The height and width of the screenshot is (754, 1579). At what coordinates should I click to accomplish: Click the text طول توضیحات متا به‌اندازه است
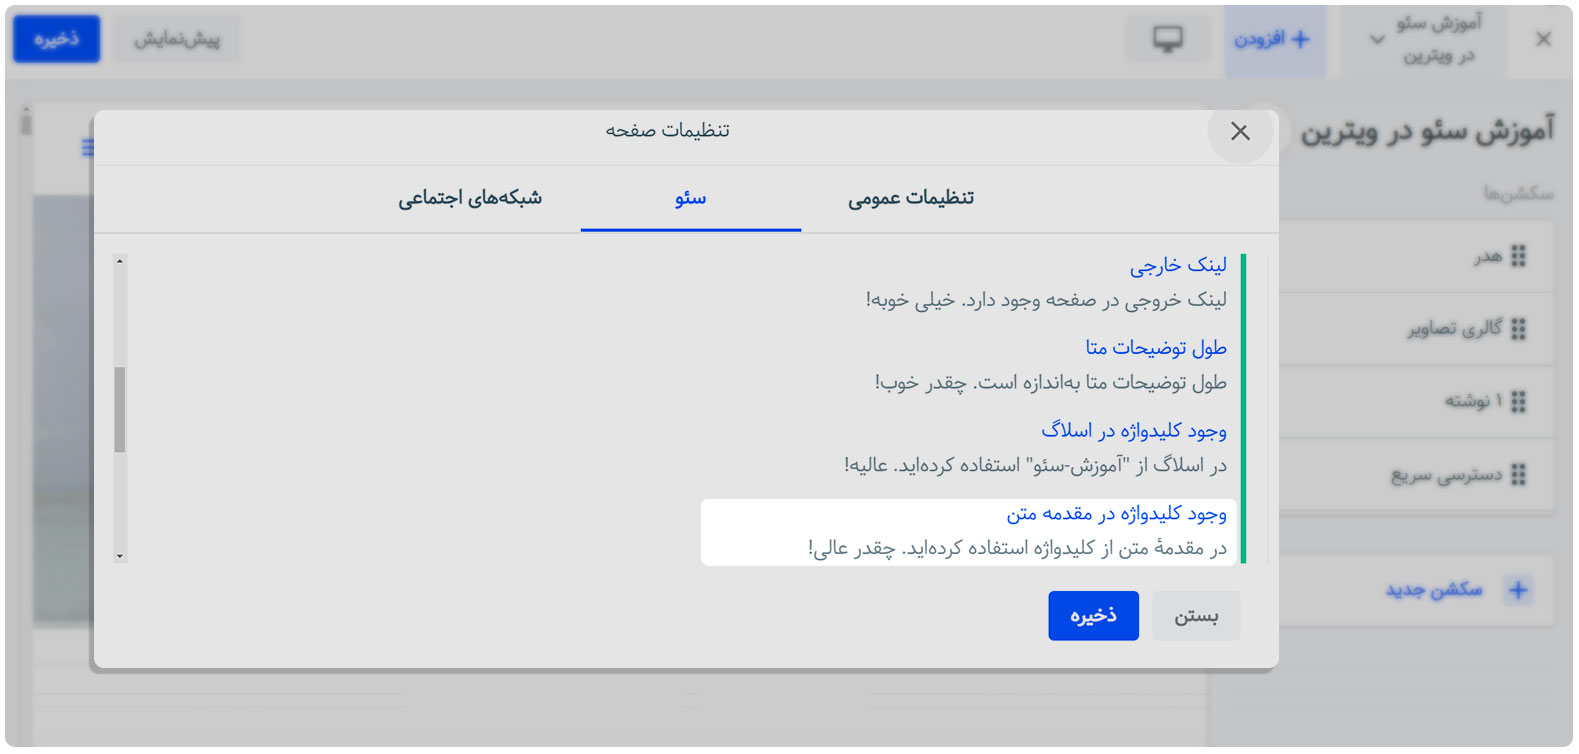coord(1101,383)
